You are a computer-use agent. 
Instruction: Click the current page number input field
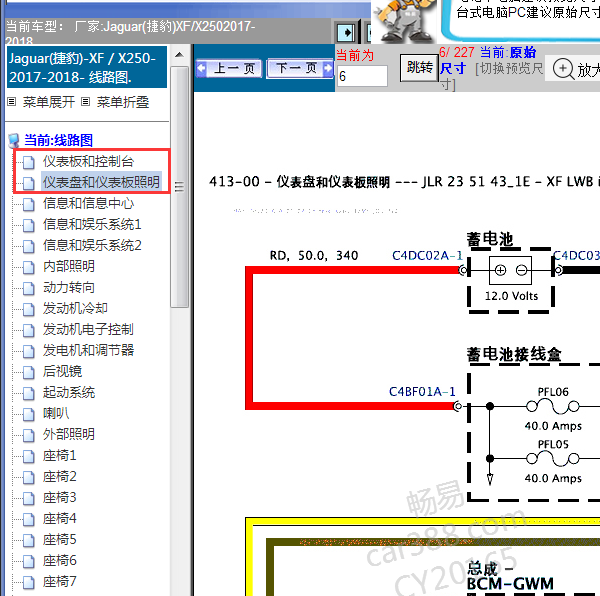[x=362, y=76]
